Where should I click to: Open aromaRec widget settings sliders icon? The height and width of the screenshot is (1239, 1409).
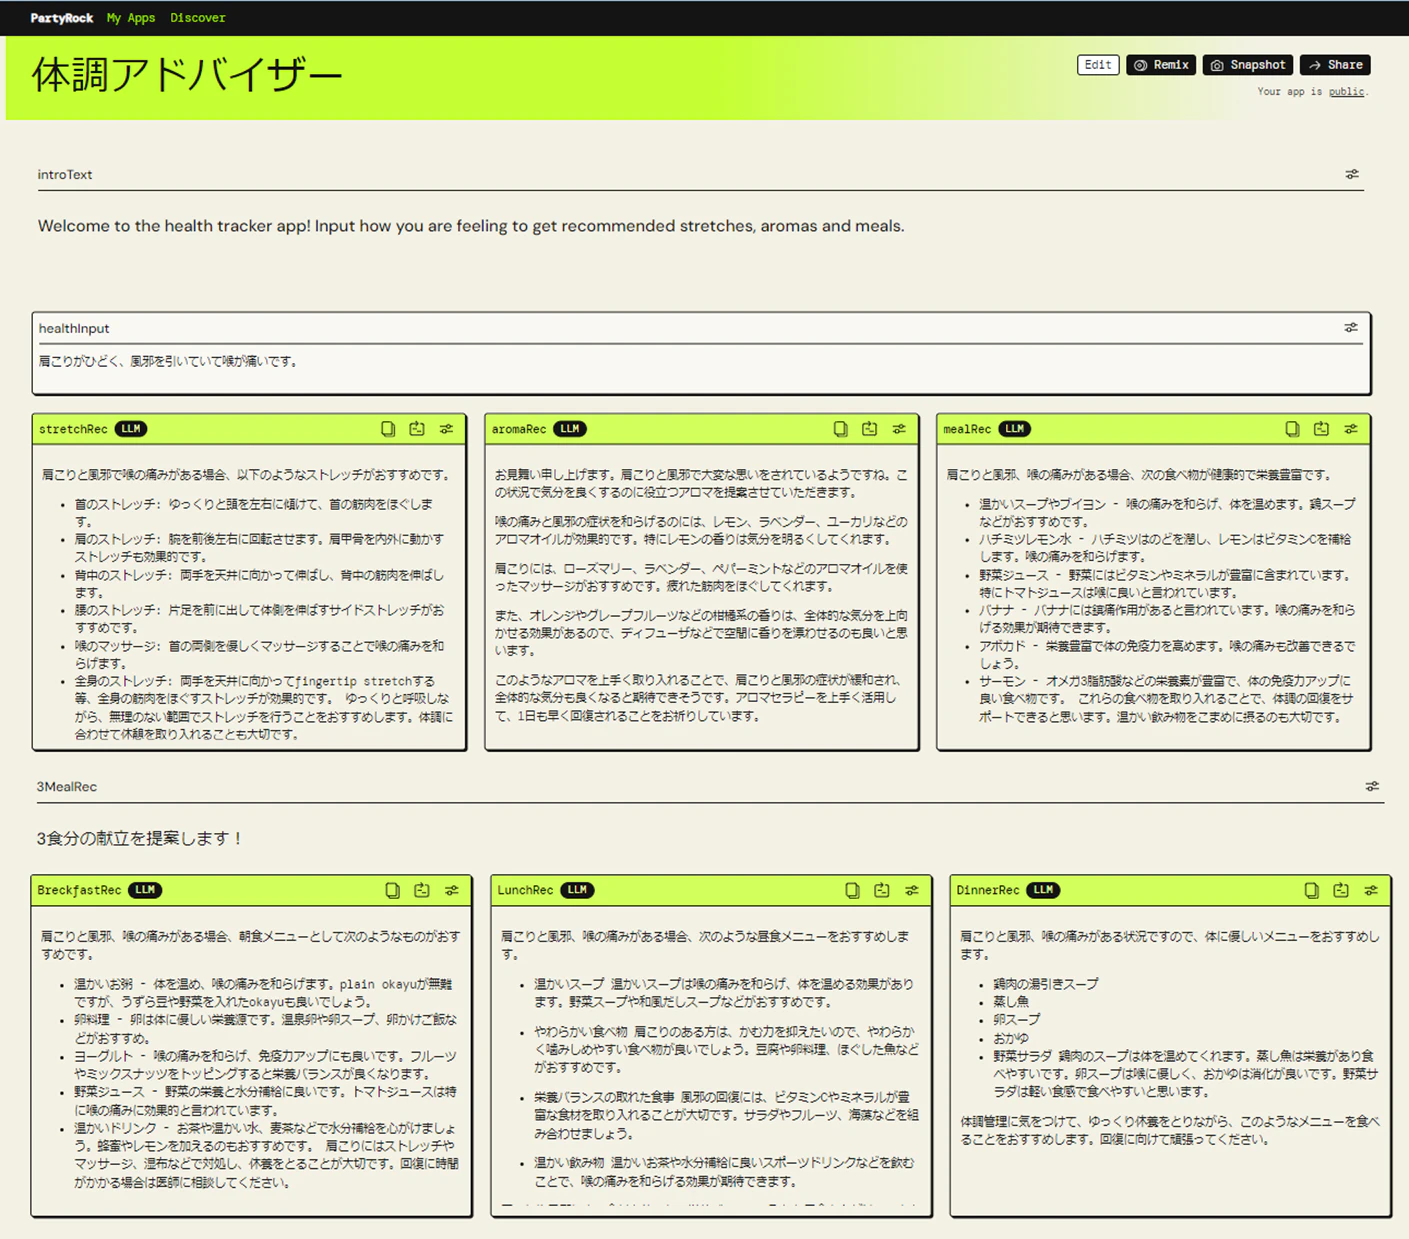coord(899,429)
